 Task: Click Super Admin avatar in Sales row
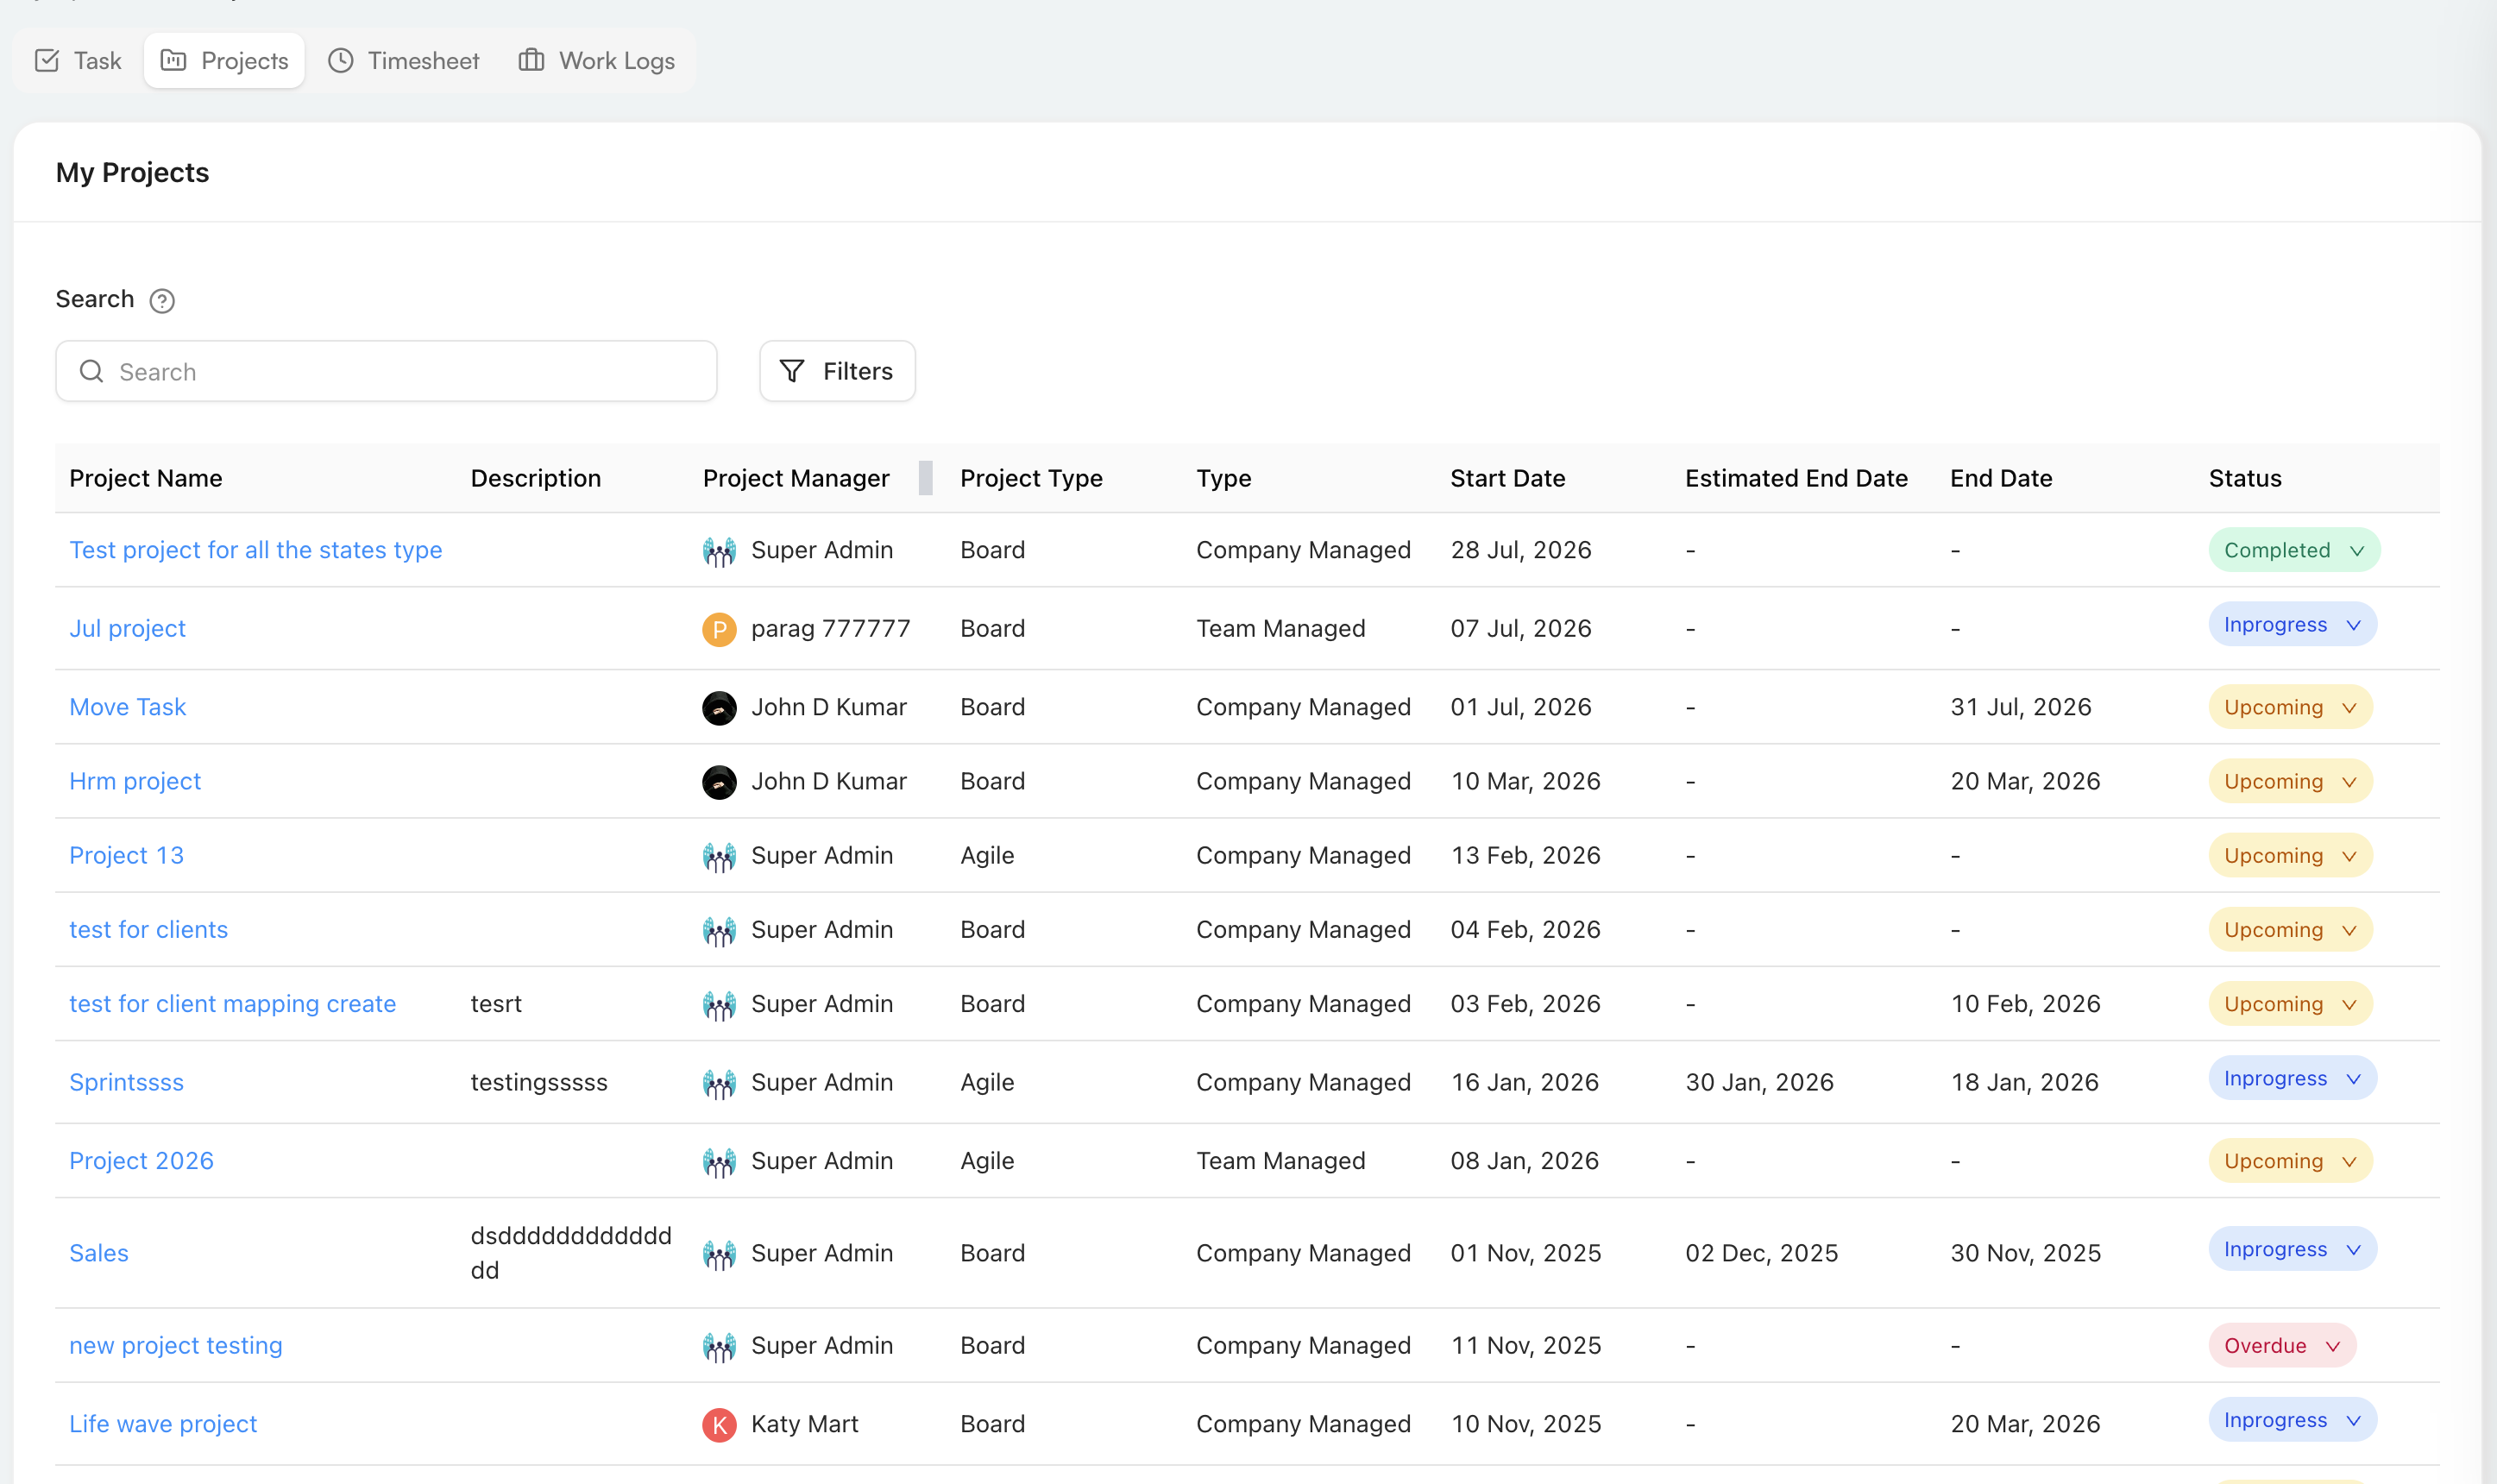[719, 1254]
